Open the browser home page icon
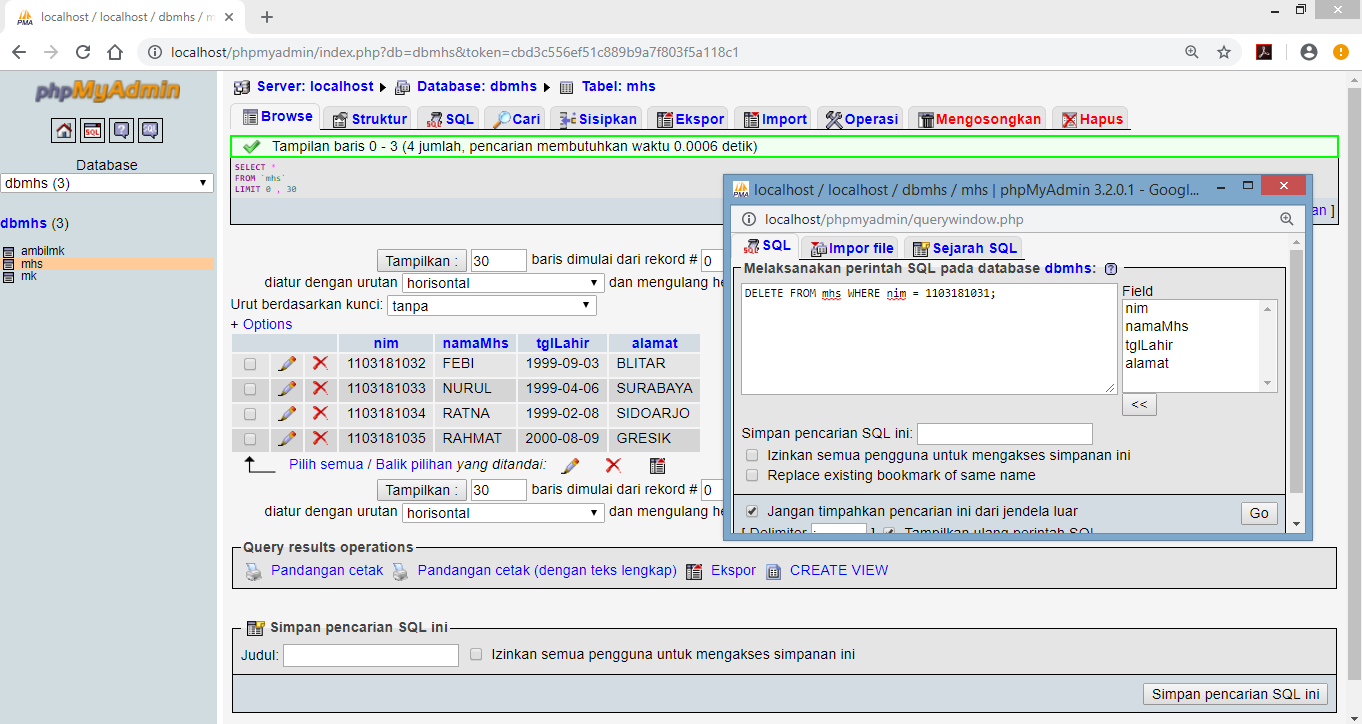This screenshot has height=724, width=1362. 115,52
